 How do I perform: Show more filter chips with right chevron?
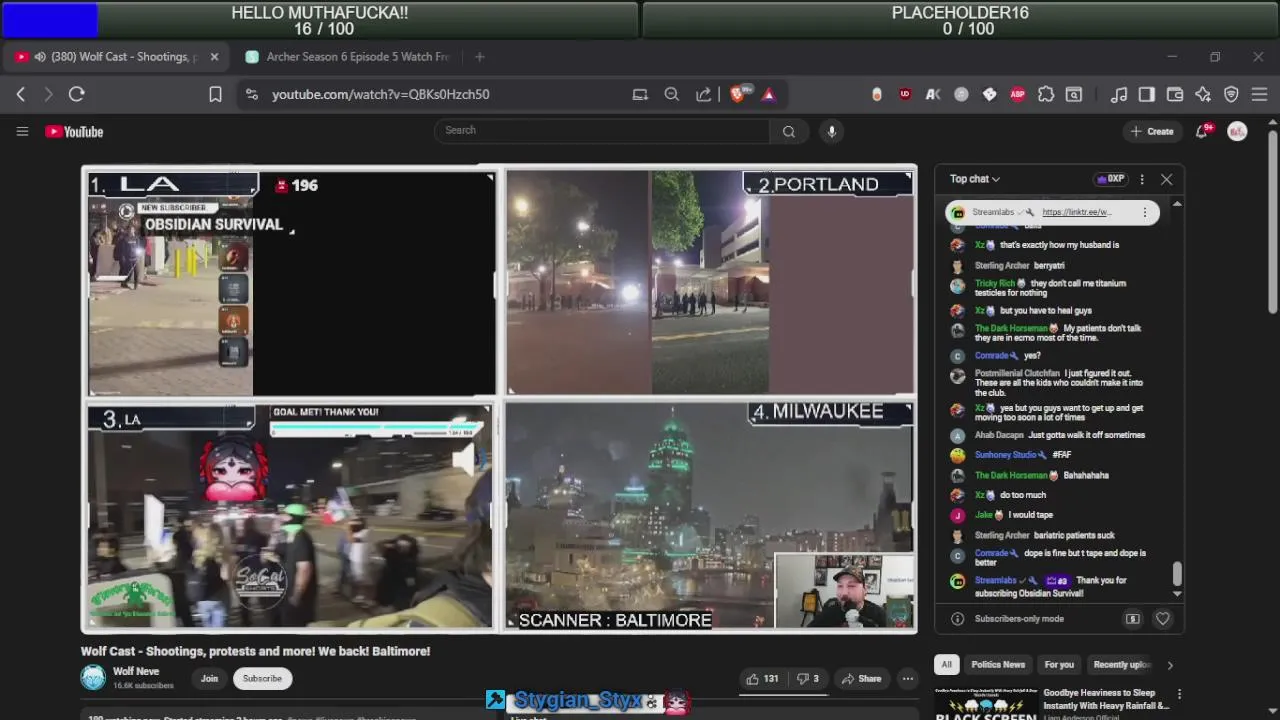[x=1170, y=665]
